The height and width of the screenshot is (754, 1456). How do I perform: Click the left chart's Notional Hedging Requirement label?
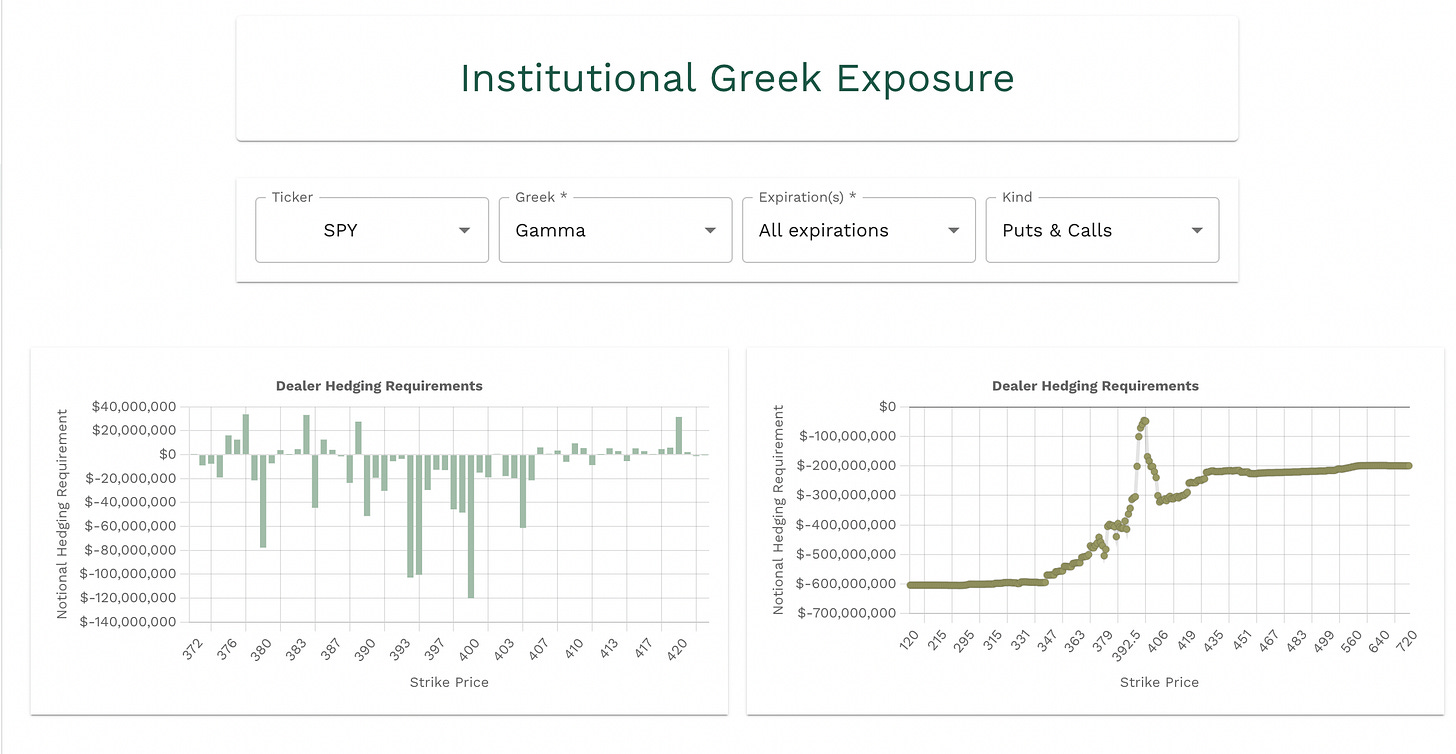pyautogui.click(x=62, y=513)
